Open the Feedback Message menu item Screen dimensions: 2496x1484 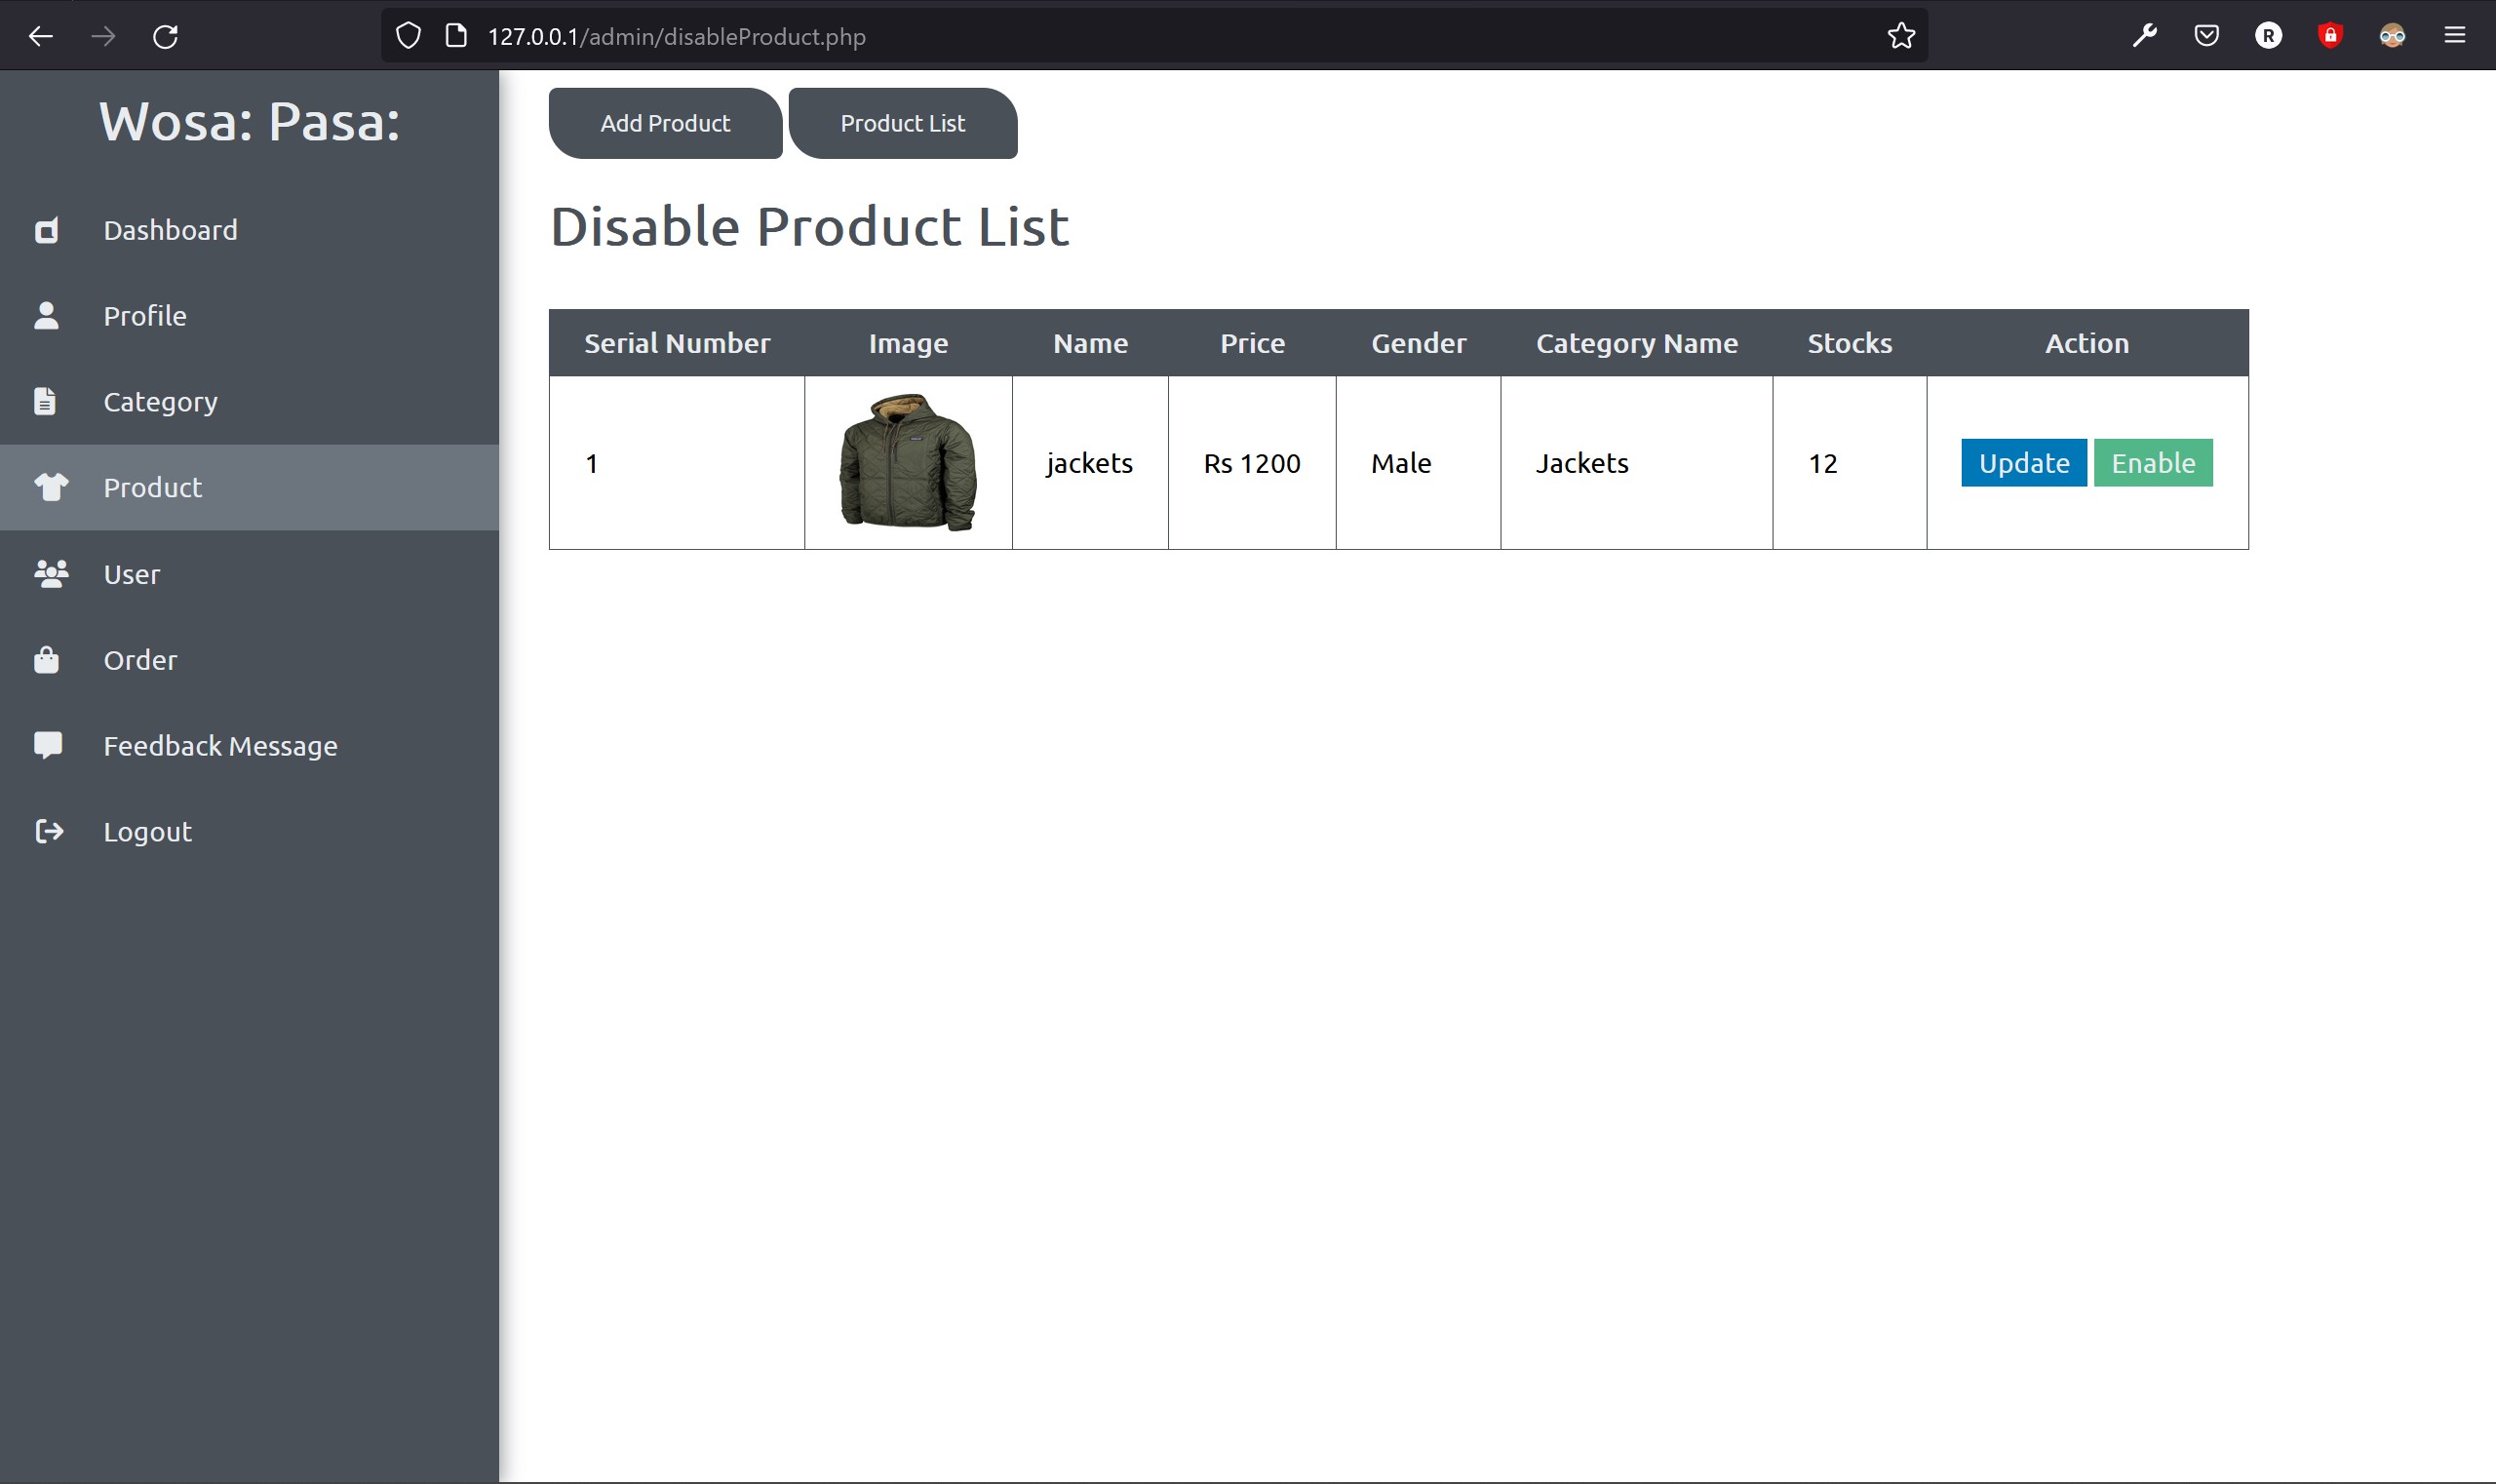point(220,746)
